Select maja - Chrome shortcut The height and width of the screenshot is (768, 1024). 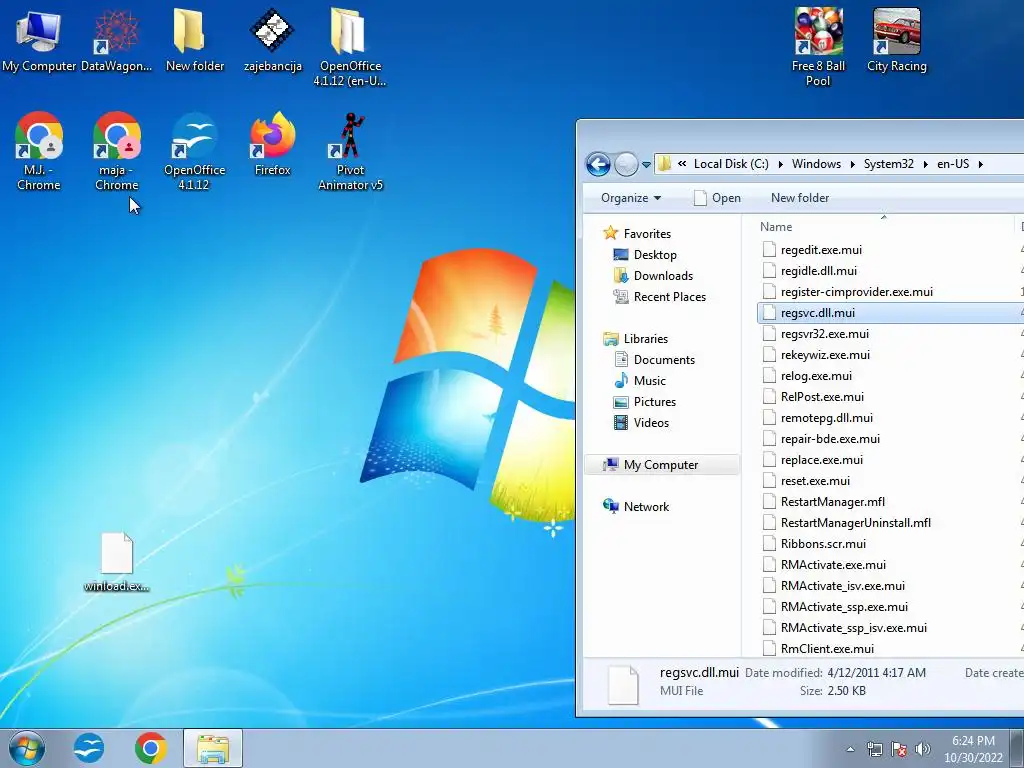click(x=116, y=151)
